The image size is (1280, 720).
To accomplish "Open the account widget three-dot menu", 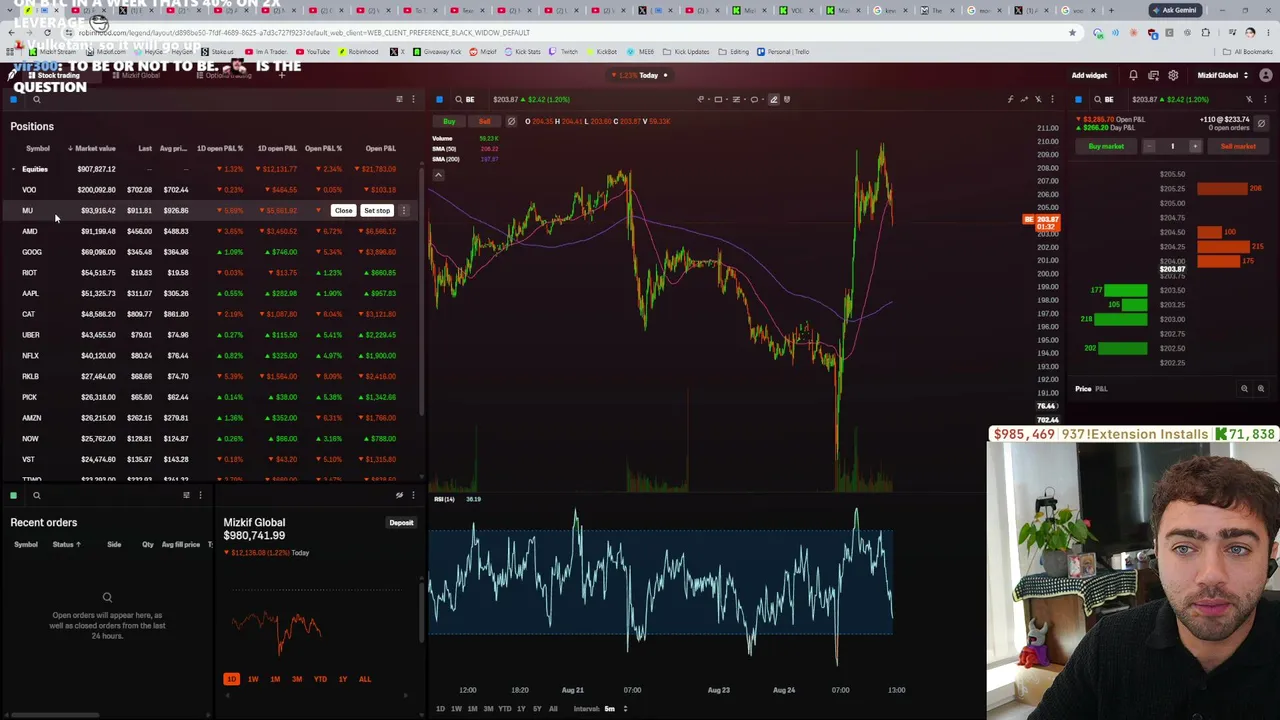I will tap(413, 495).
